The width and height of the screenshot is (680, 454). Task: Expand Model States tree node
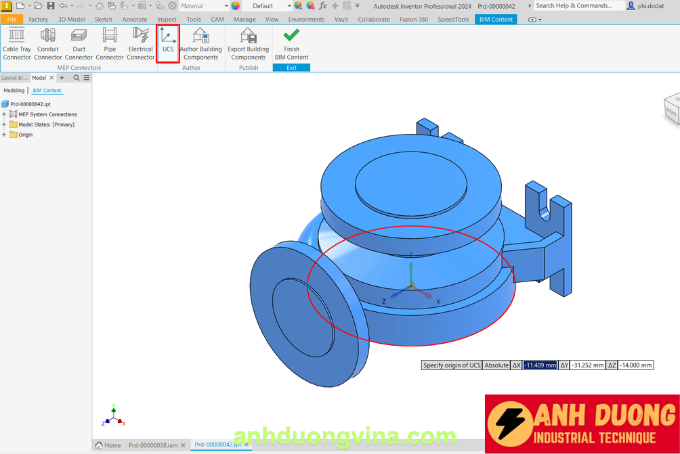(4, 124)
